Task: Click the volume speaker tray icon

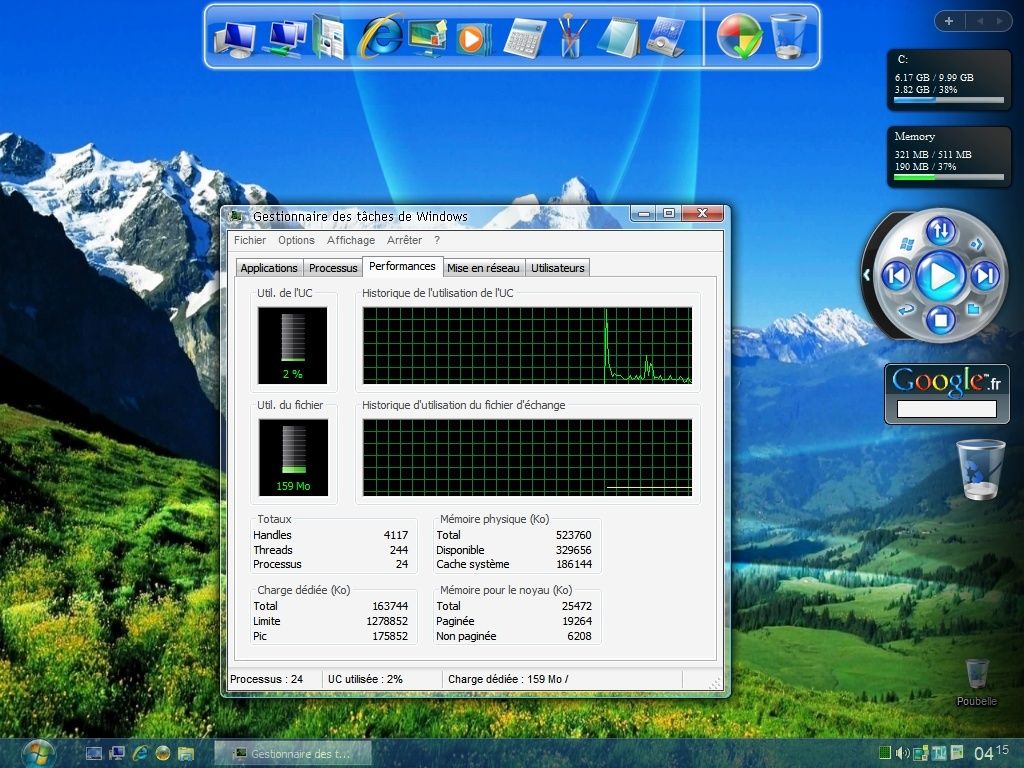Action: (903, 754)
